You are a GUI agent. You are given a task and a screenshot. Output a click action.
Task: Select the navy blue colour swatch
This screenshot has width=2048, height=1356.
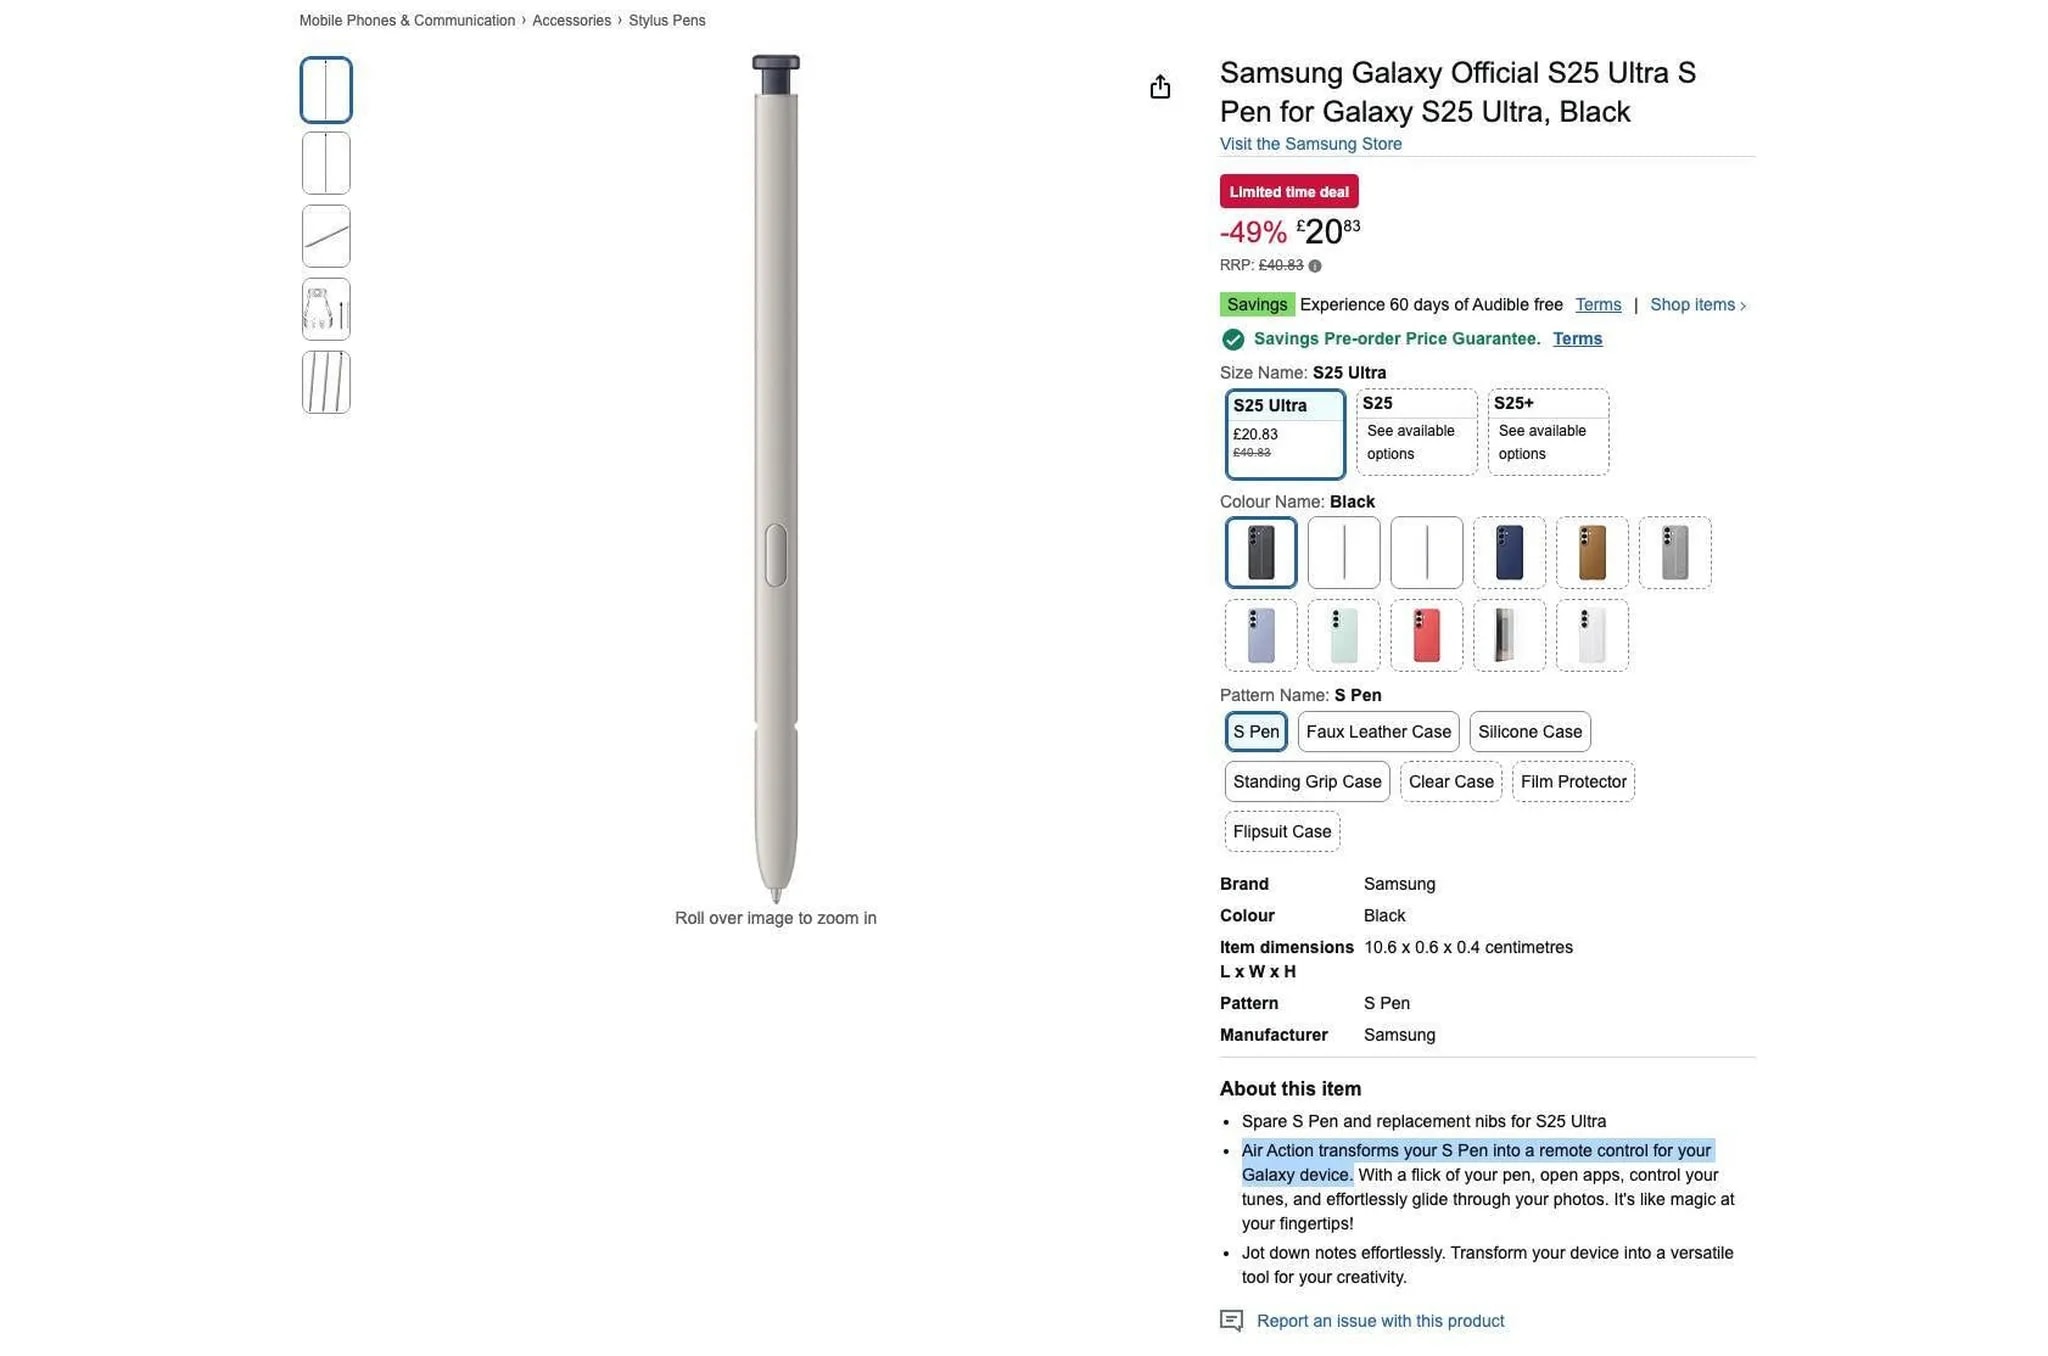[1509, 552]
